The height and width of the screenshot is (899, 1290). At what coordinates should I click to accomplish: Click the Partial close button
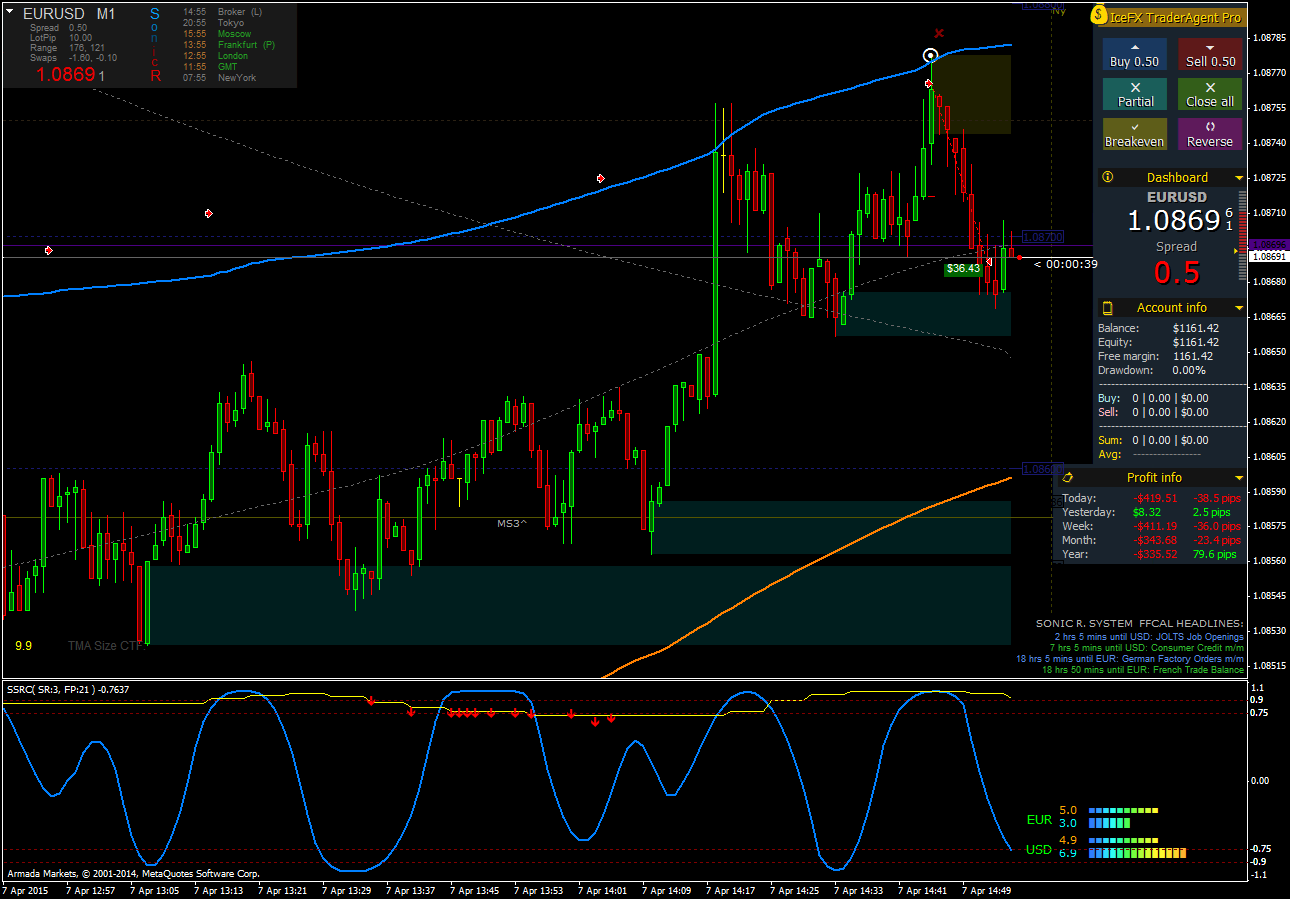point(1135,94)
